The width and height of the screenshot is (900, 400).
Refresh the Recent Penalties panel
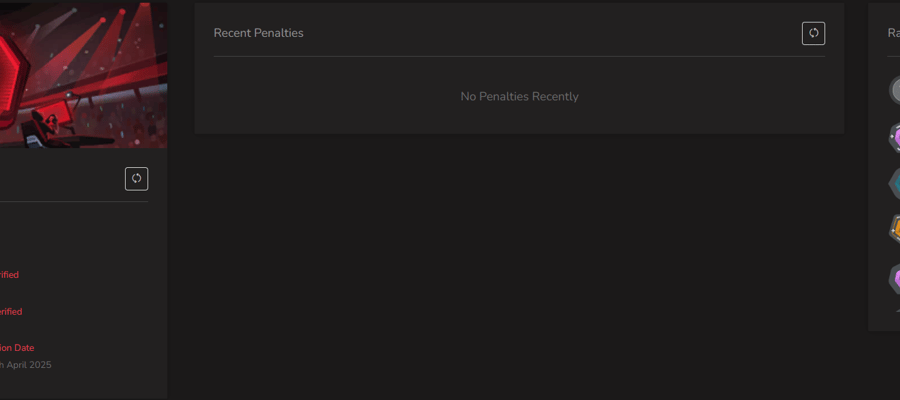coord(813,33)
